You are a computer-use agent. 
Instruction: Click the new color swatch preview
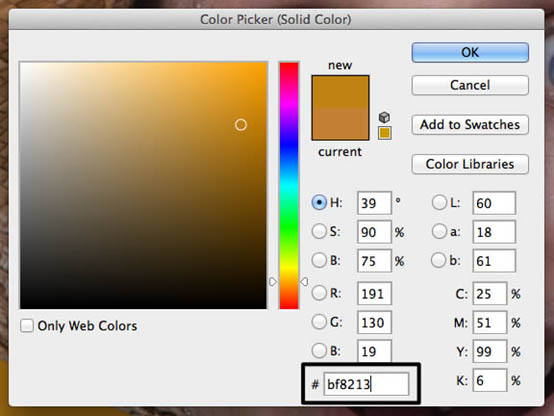click(340, 92)
